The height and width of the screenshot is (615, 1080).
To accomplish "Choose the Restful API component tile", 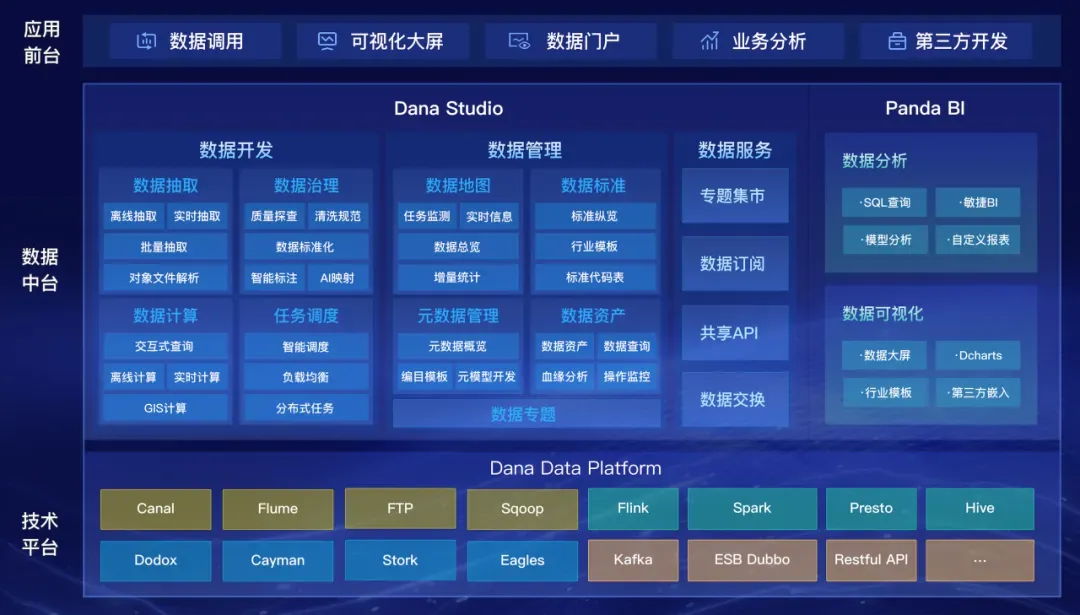I will pyautogui.click(x=871, y=560).
